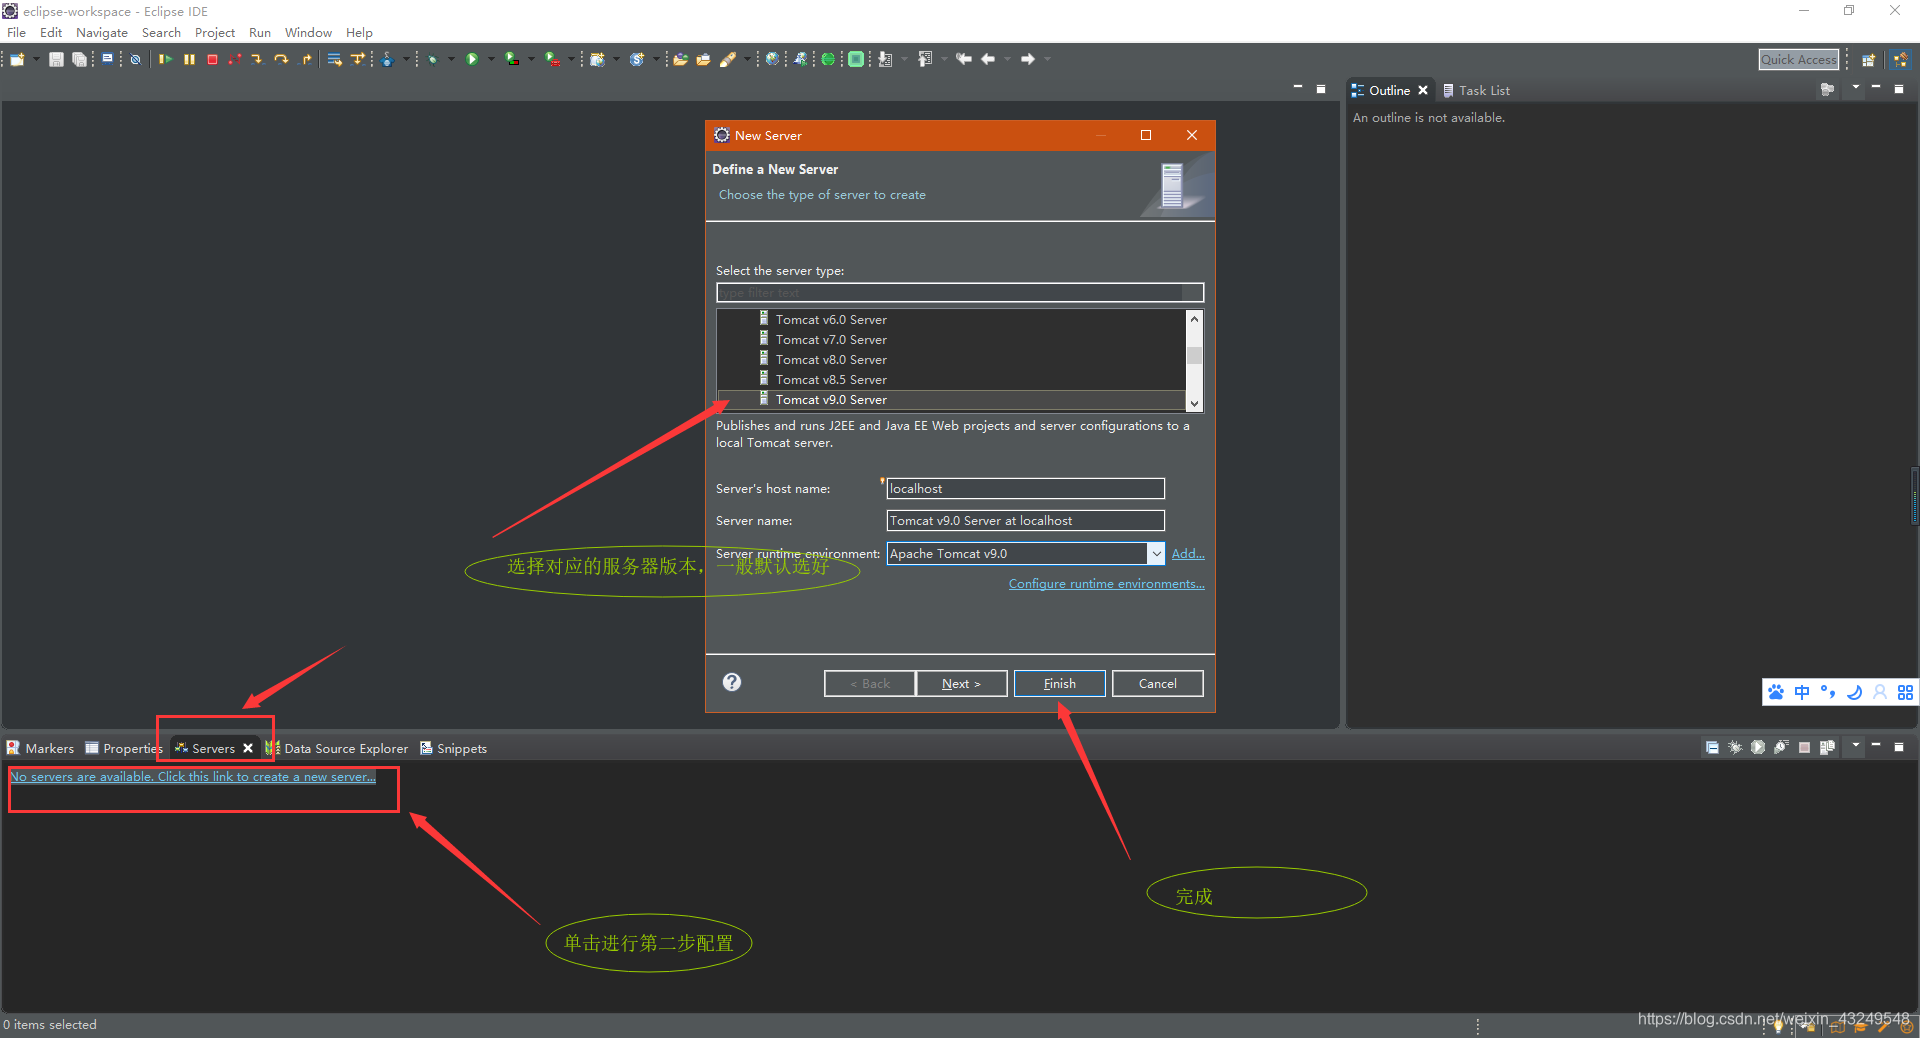Toggle Use Step Filters icon
This screenshot has height=1038, width=1920.
click(x=357, y=59)
